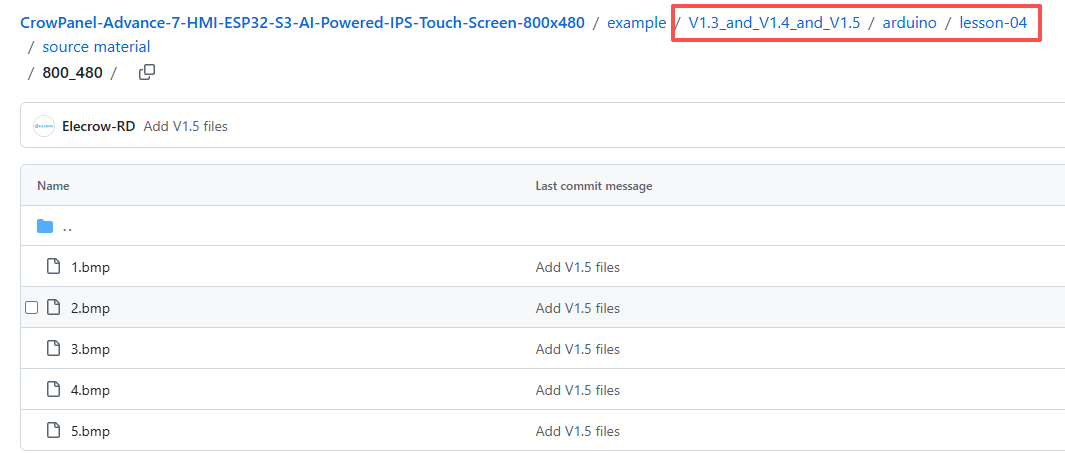Viewport: 1065px width, 453px height.
Task: Click the 'Name' column header
Action: [x=53, y=185]
